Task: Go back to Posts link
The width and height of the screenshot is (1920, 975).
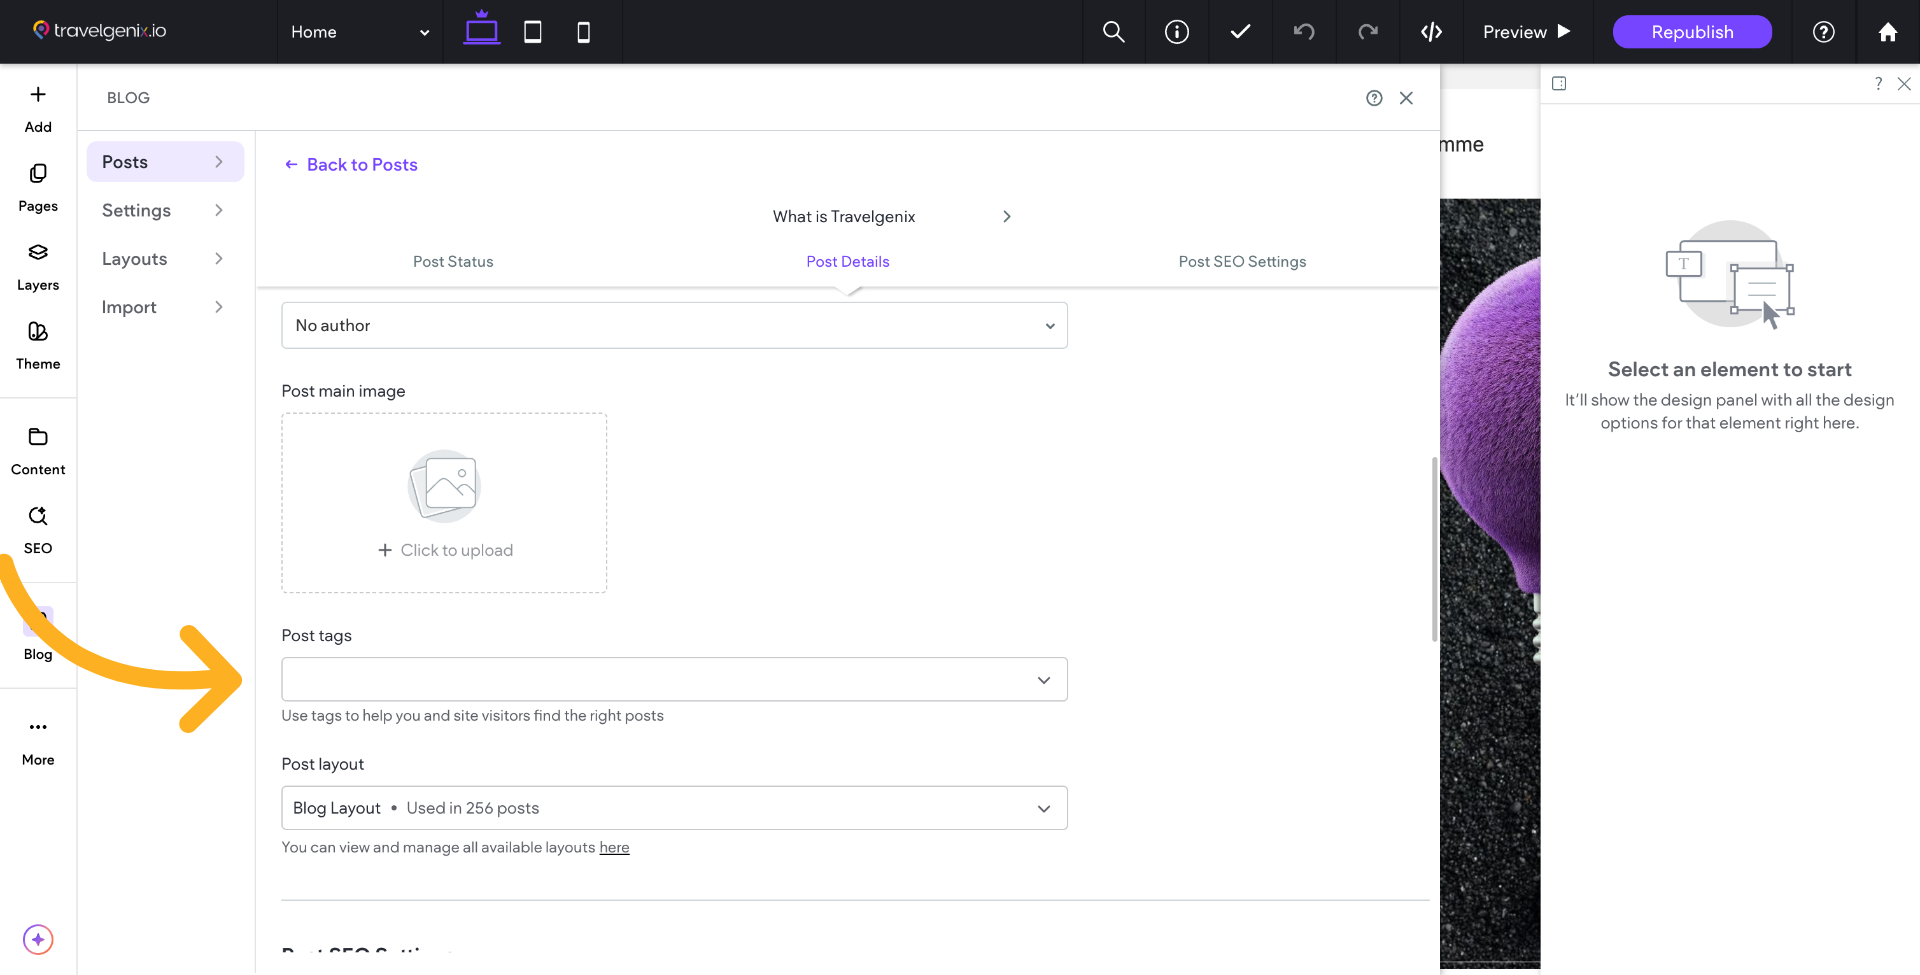Action: (x=351, y=165)
